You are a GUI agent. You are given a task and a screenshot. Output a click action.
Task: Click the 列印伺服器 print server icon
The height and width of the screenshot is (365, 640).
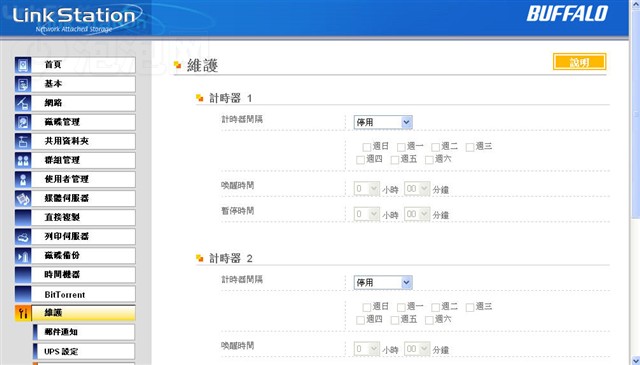tap(23, 236)
